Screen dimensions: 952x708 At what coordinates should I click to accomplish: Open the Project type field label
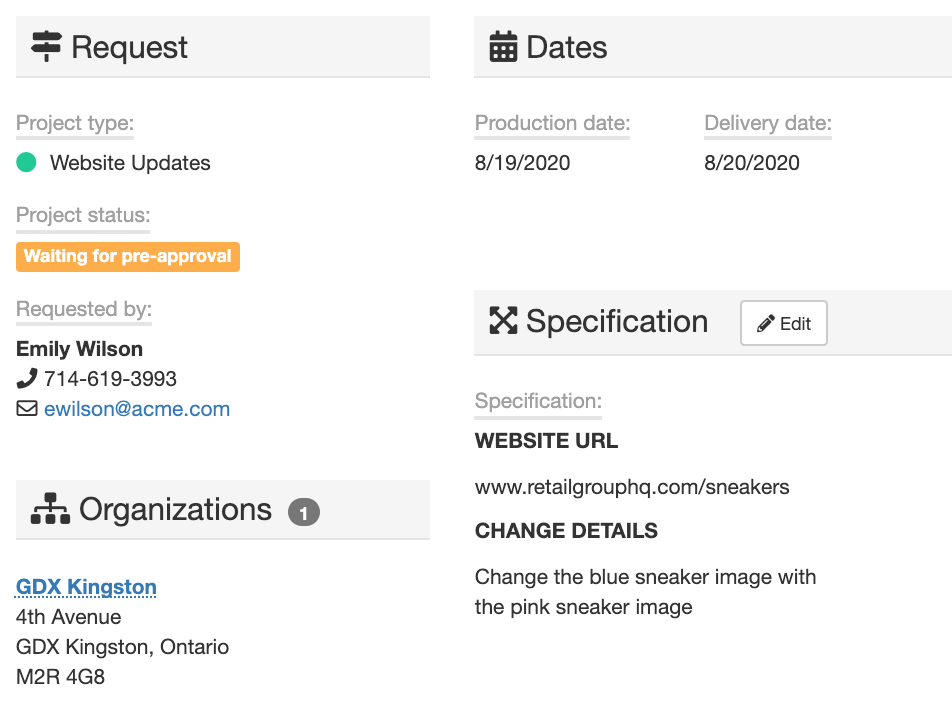[x=74, y=123]
